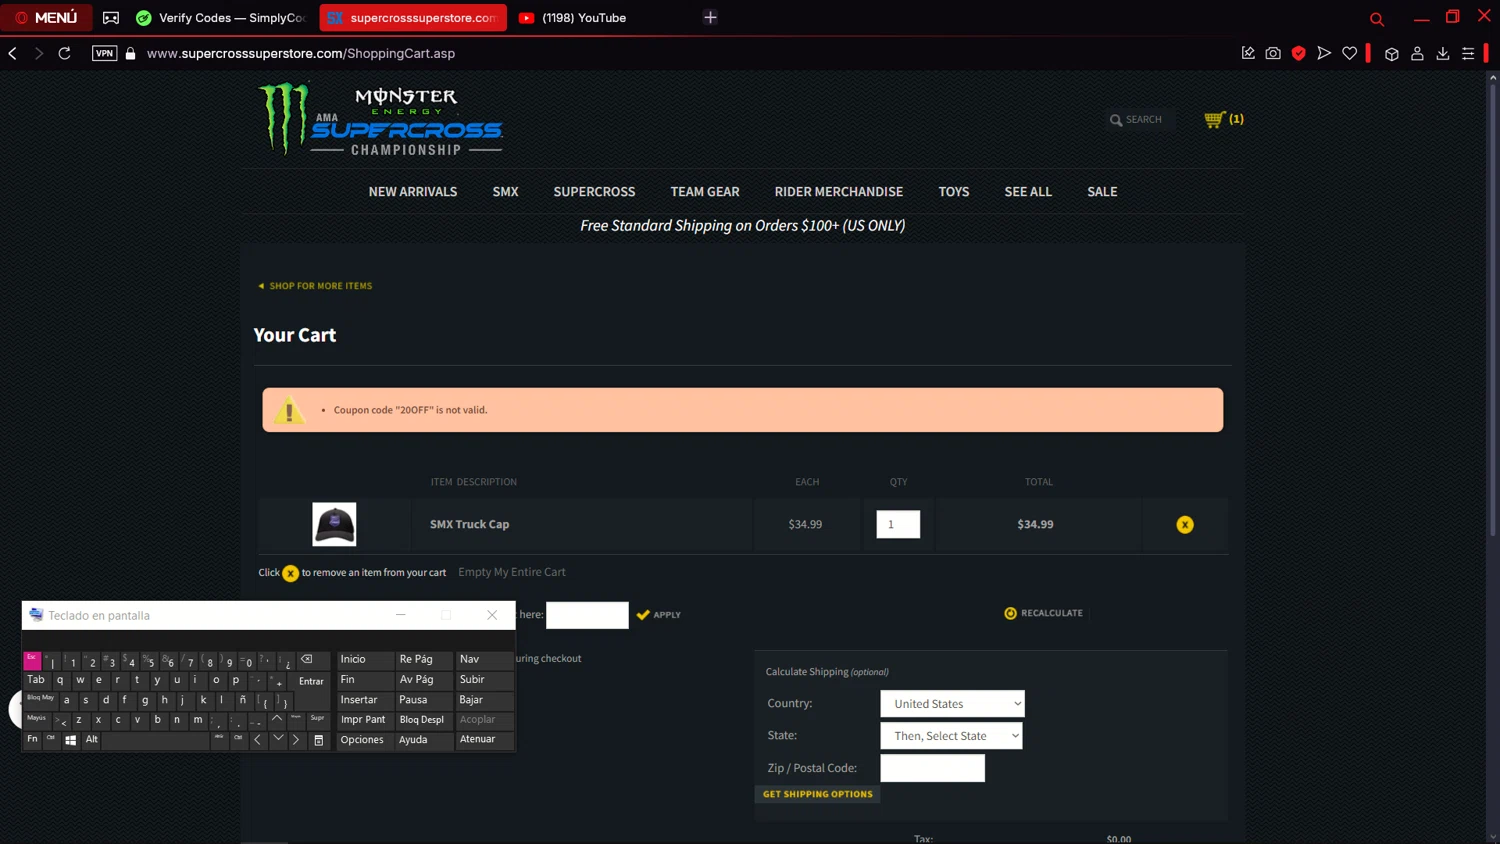
Task: Click the context menu key on keyboard
Action: [x=319, y=740]
